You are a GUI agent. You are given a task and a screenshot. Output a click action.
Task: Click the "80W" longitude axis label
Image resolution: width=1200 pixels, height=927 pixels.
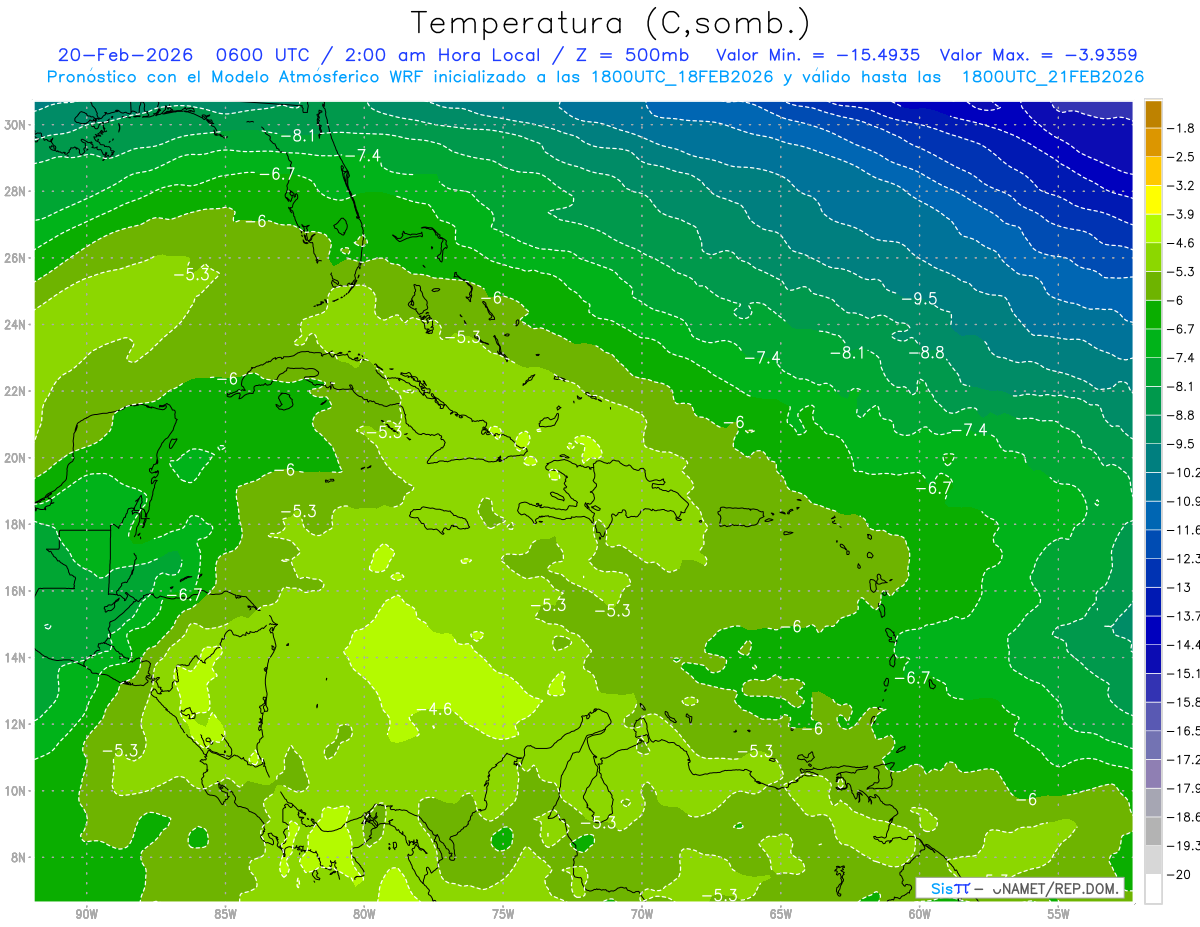[x=364, y=914]
